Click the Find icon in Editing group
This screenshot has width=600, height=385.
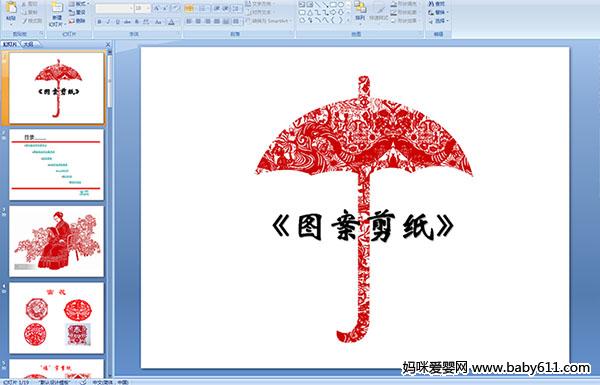(437, 4)
